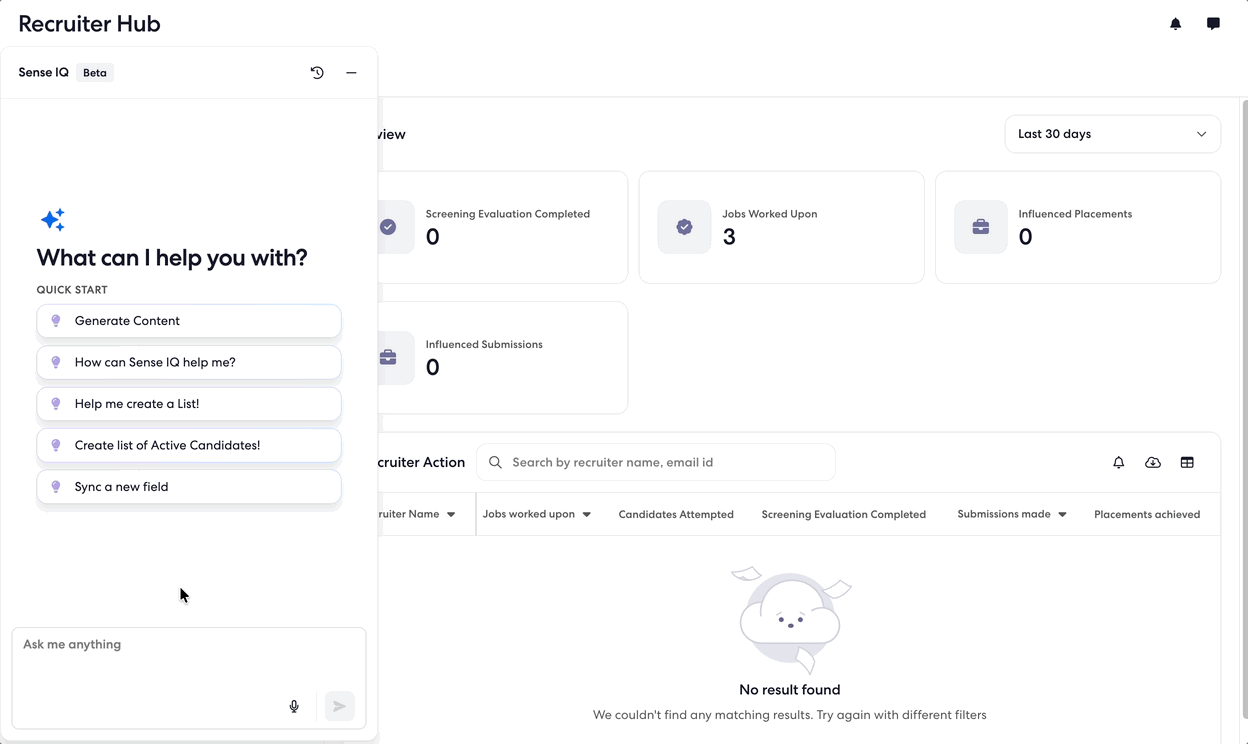Click the send message arrow button
This screenshot has width=1248, height=744.
click(x=340, y=706)
